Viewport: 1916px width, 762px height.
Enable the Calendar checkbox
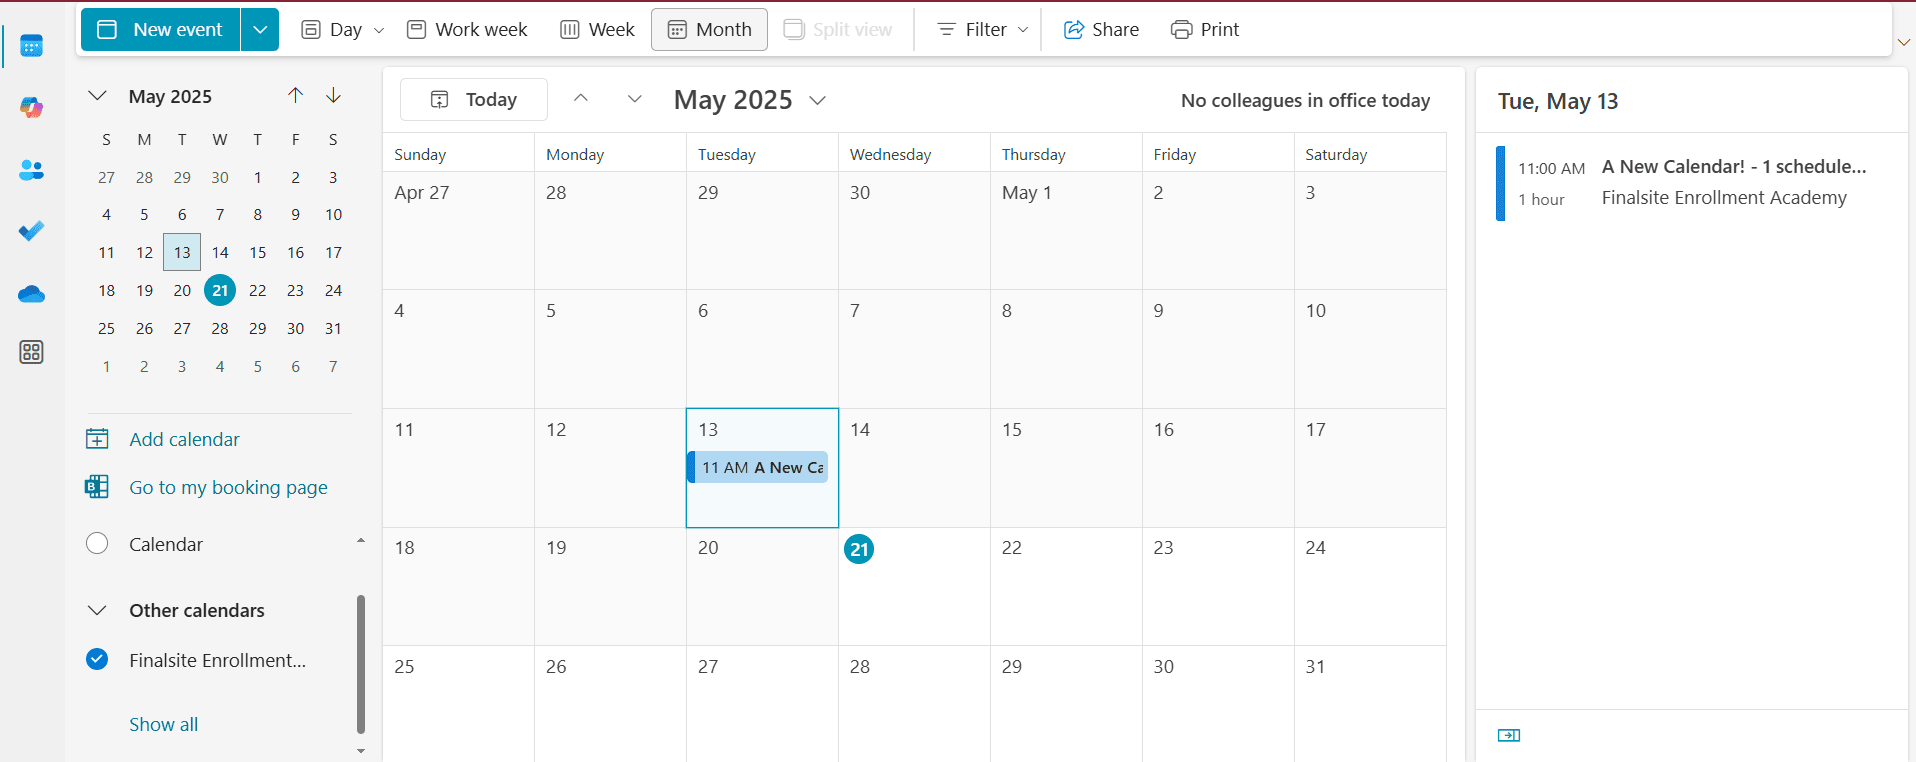(x=97, y=544)
